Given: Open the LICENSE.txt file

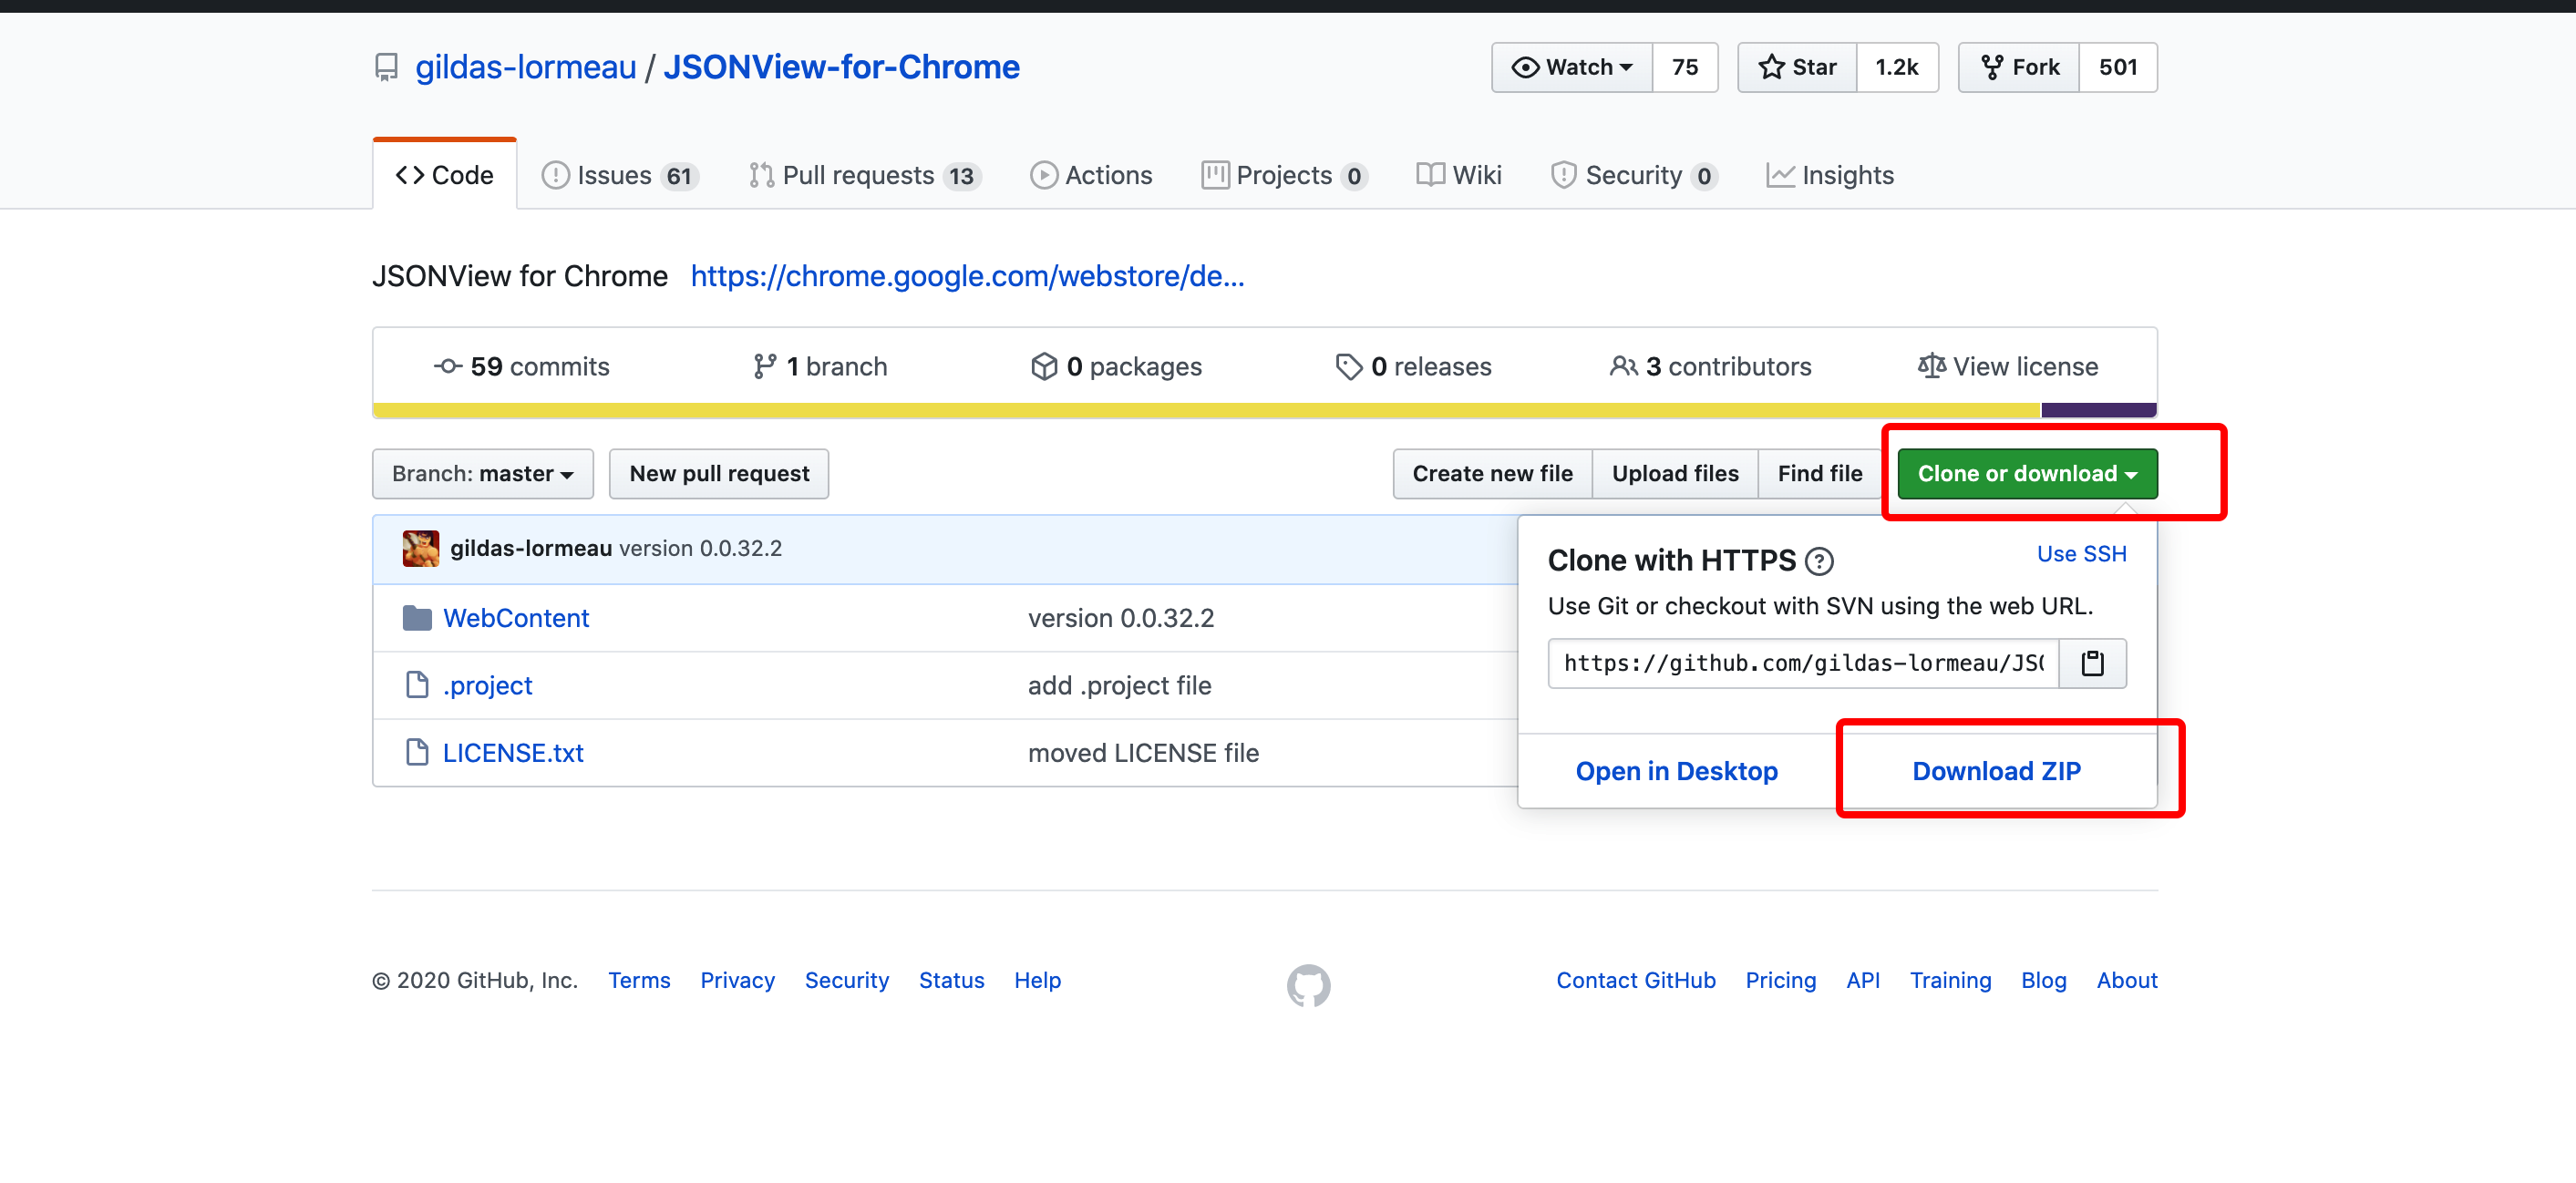Looking at the screenshot, I should click(513, 752).
